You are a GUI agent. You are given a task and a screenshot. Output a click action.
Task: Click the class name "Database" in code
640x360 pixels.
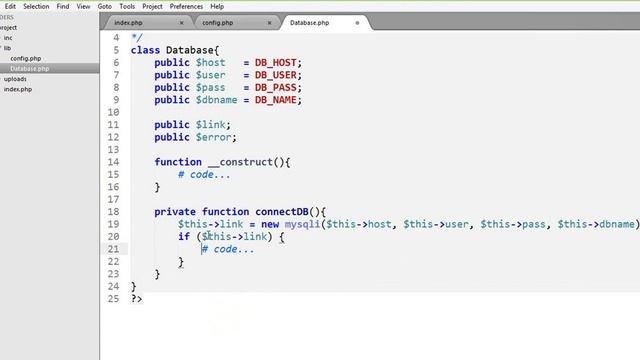(x=189, y=50)
